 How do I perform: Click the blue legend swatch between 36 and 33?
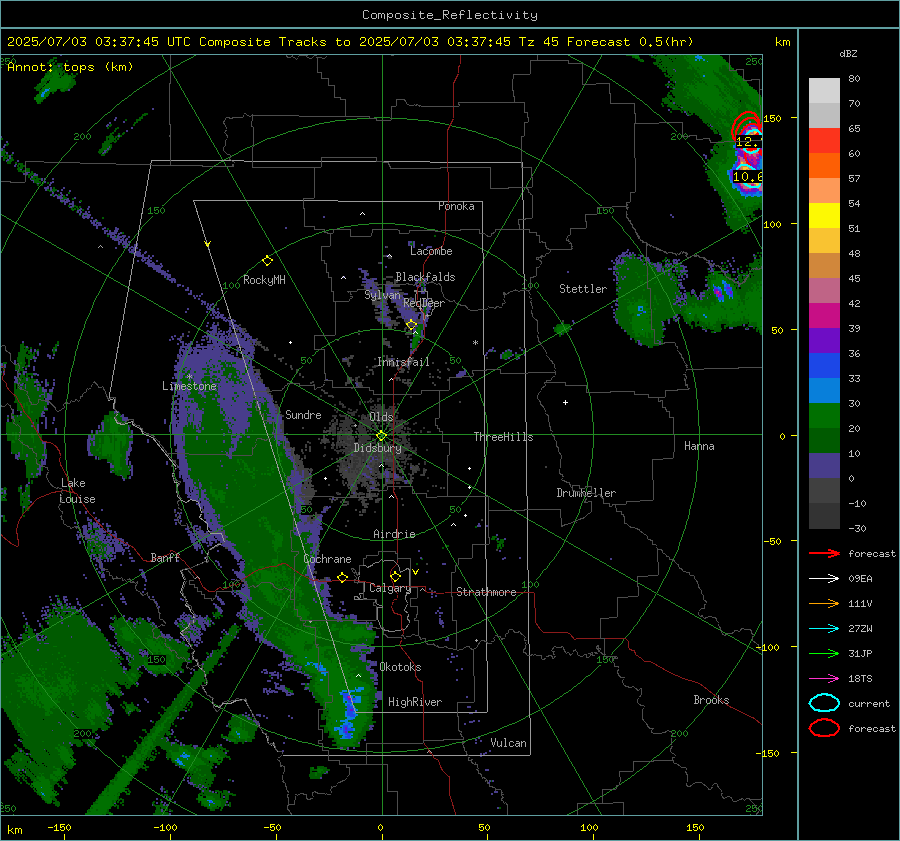pyautogui.click(x=824, y=366)
